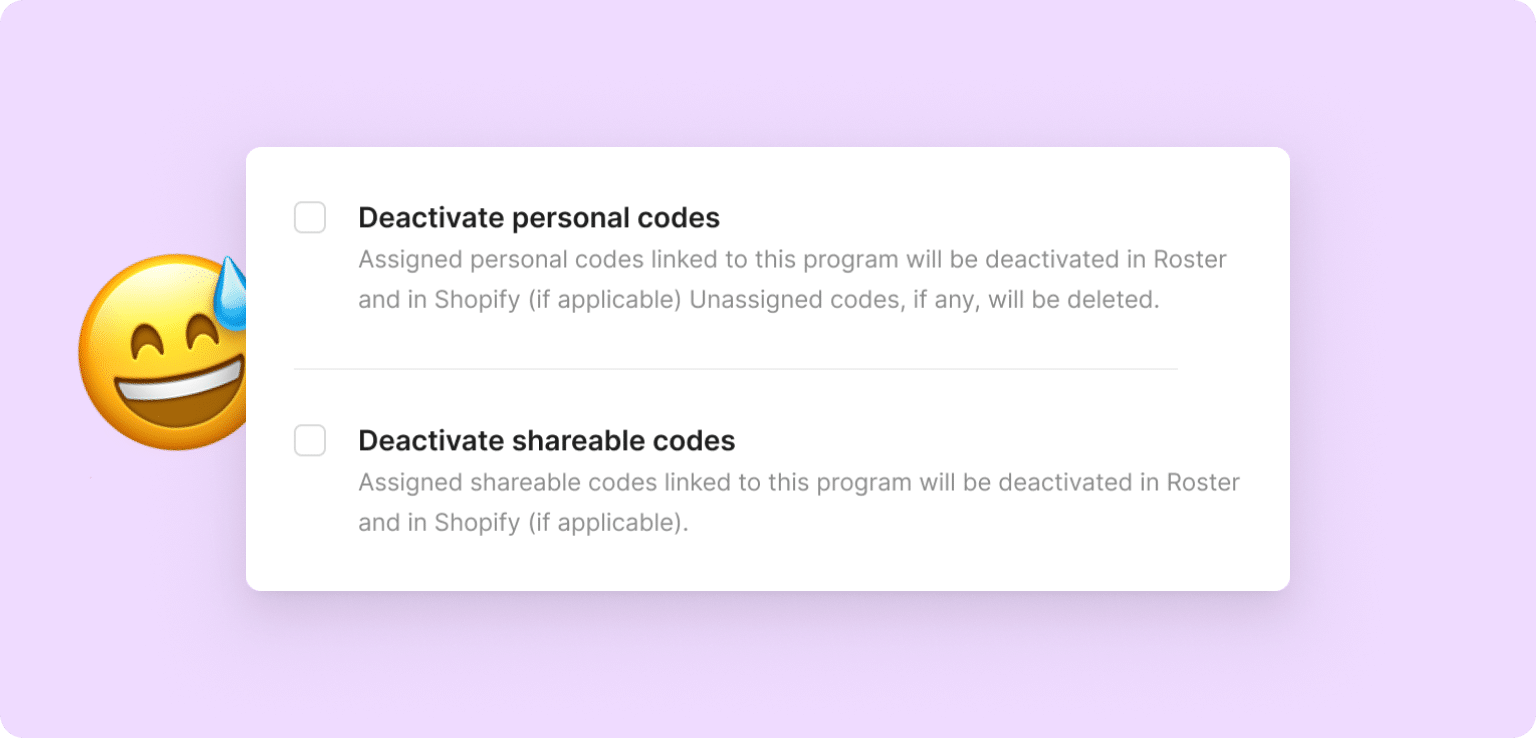Click "Shopify" in the personal codes description
The height and width of the screenshot is (738, 1536).
pyautogui.click(x=477, y=300)
